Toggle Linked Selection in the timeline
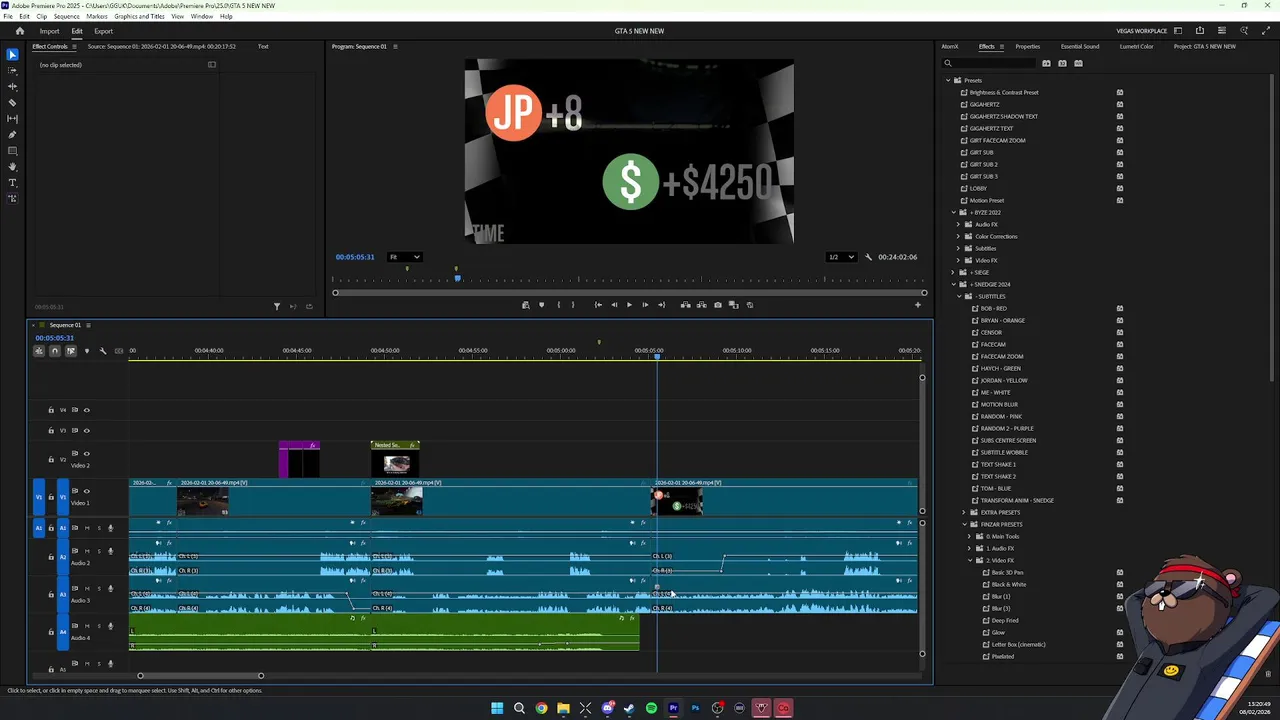Screen dimensions: 1280x720 tap(70, 351)
